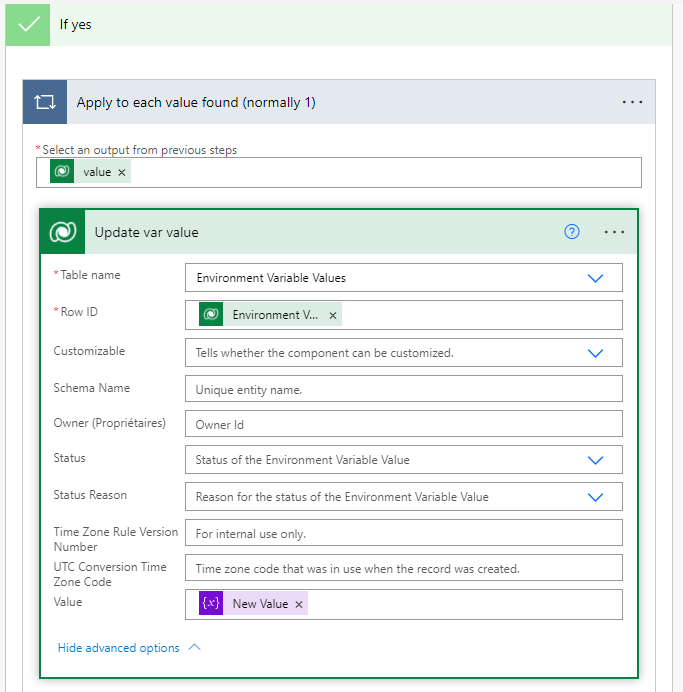Remove the Environment V... token from Row ID

[x=333, y=315]
